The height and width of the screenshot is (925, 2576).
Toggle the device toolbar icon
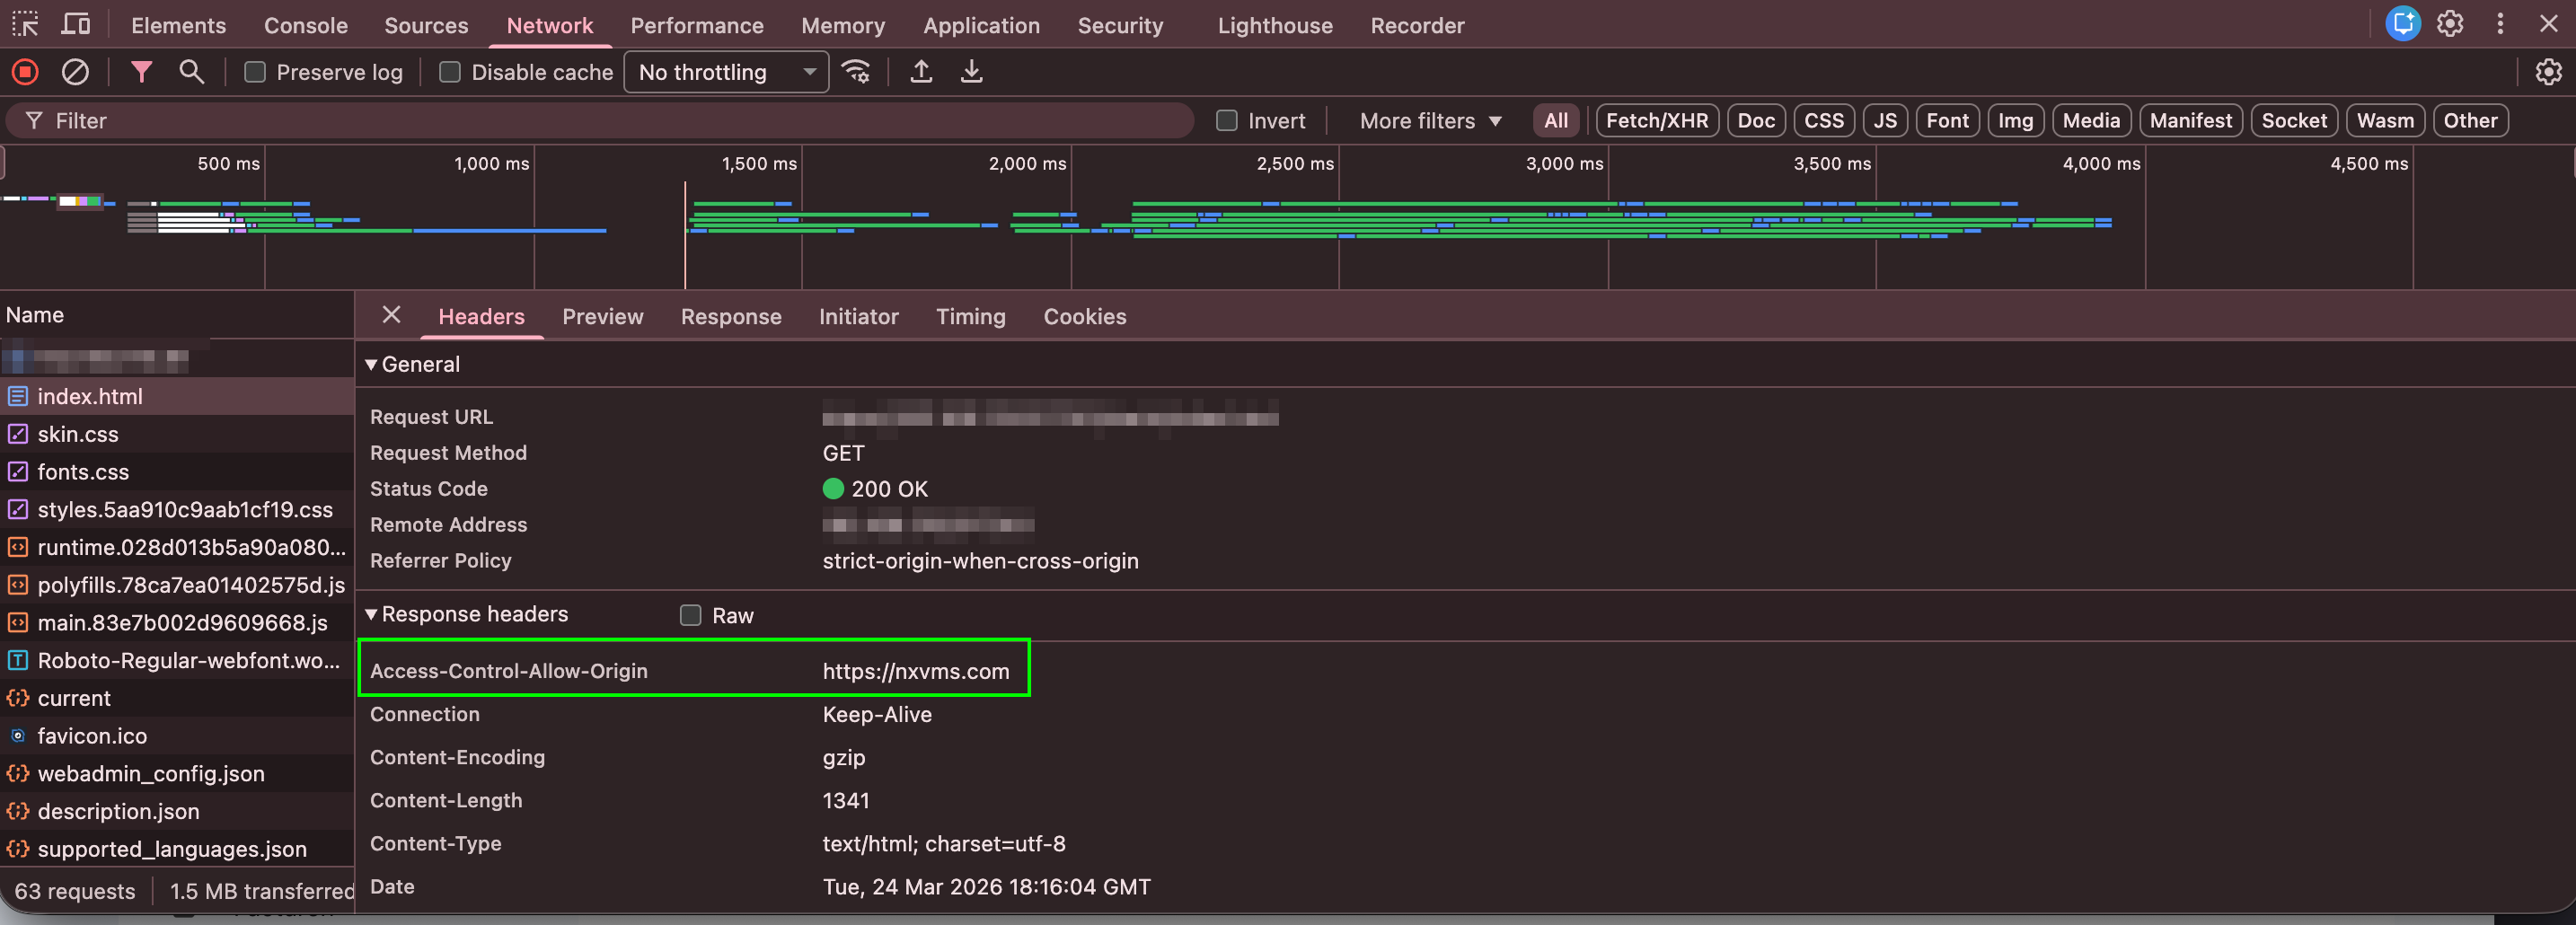point(76,25)
